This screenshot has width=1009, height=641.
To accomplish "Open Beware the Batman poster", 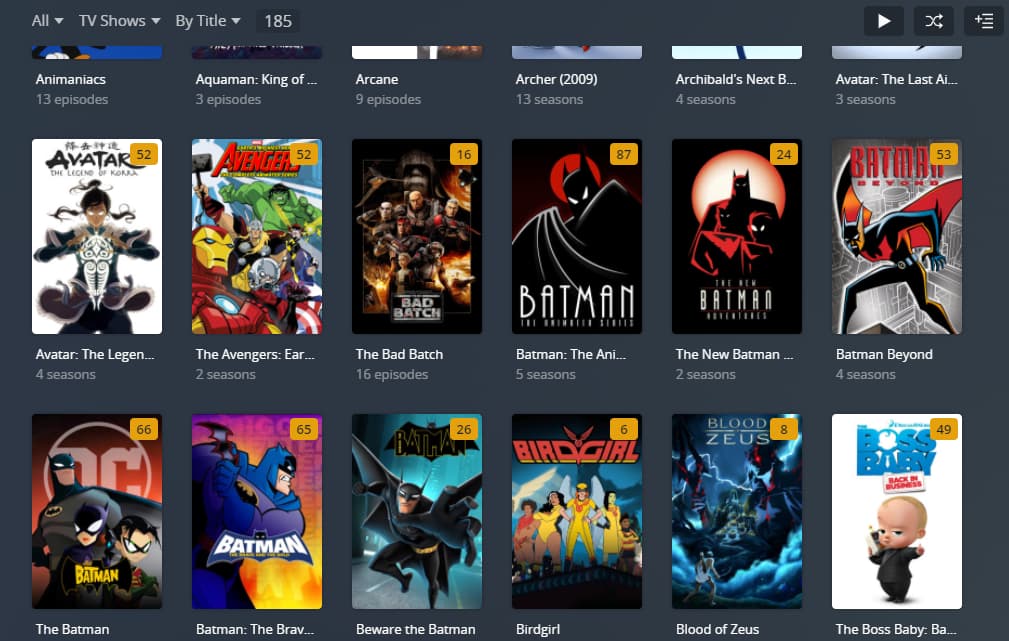I will click(x=417, y=511).
